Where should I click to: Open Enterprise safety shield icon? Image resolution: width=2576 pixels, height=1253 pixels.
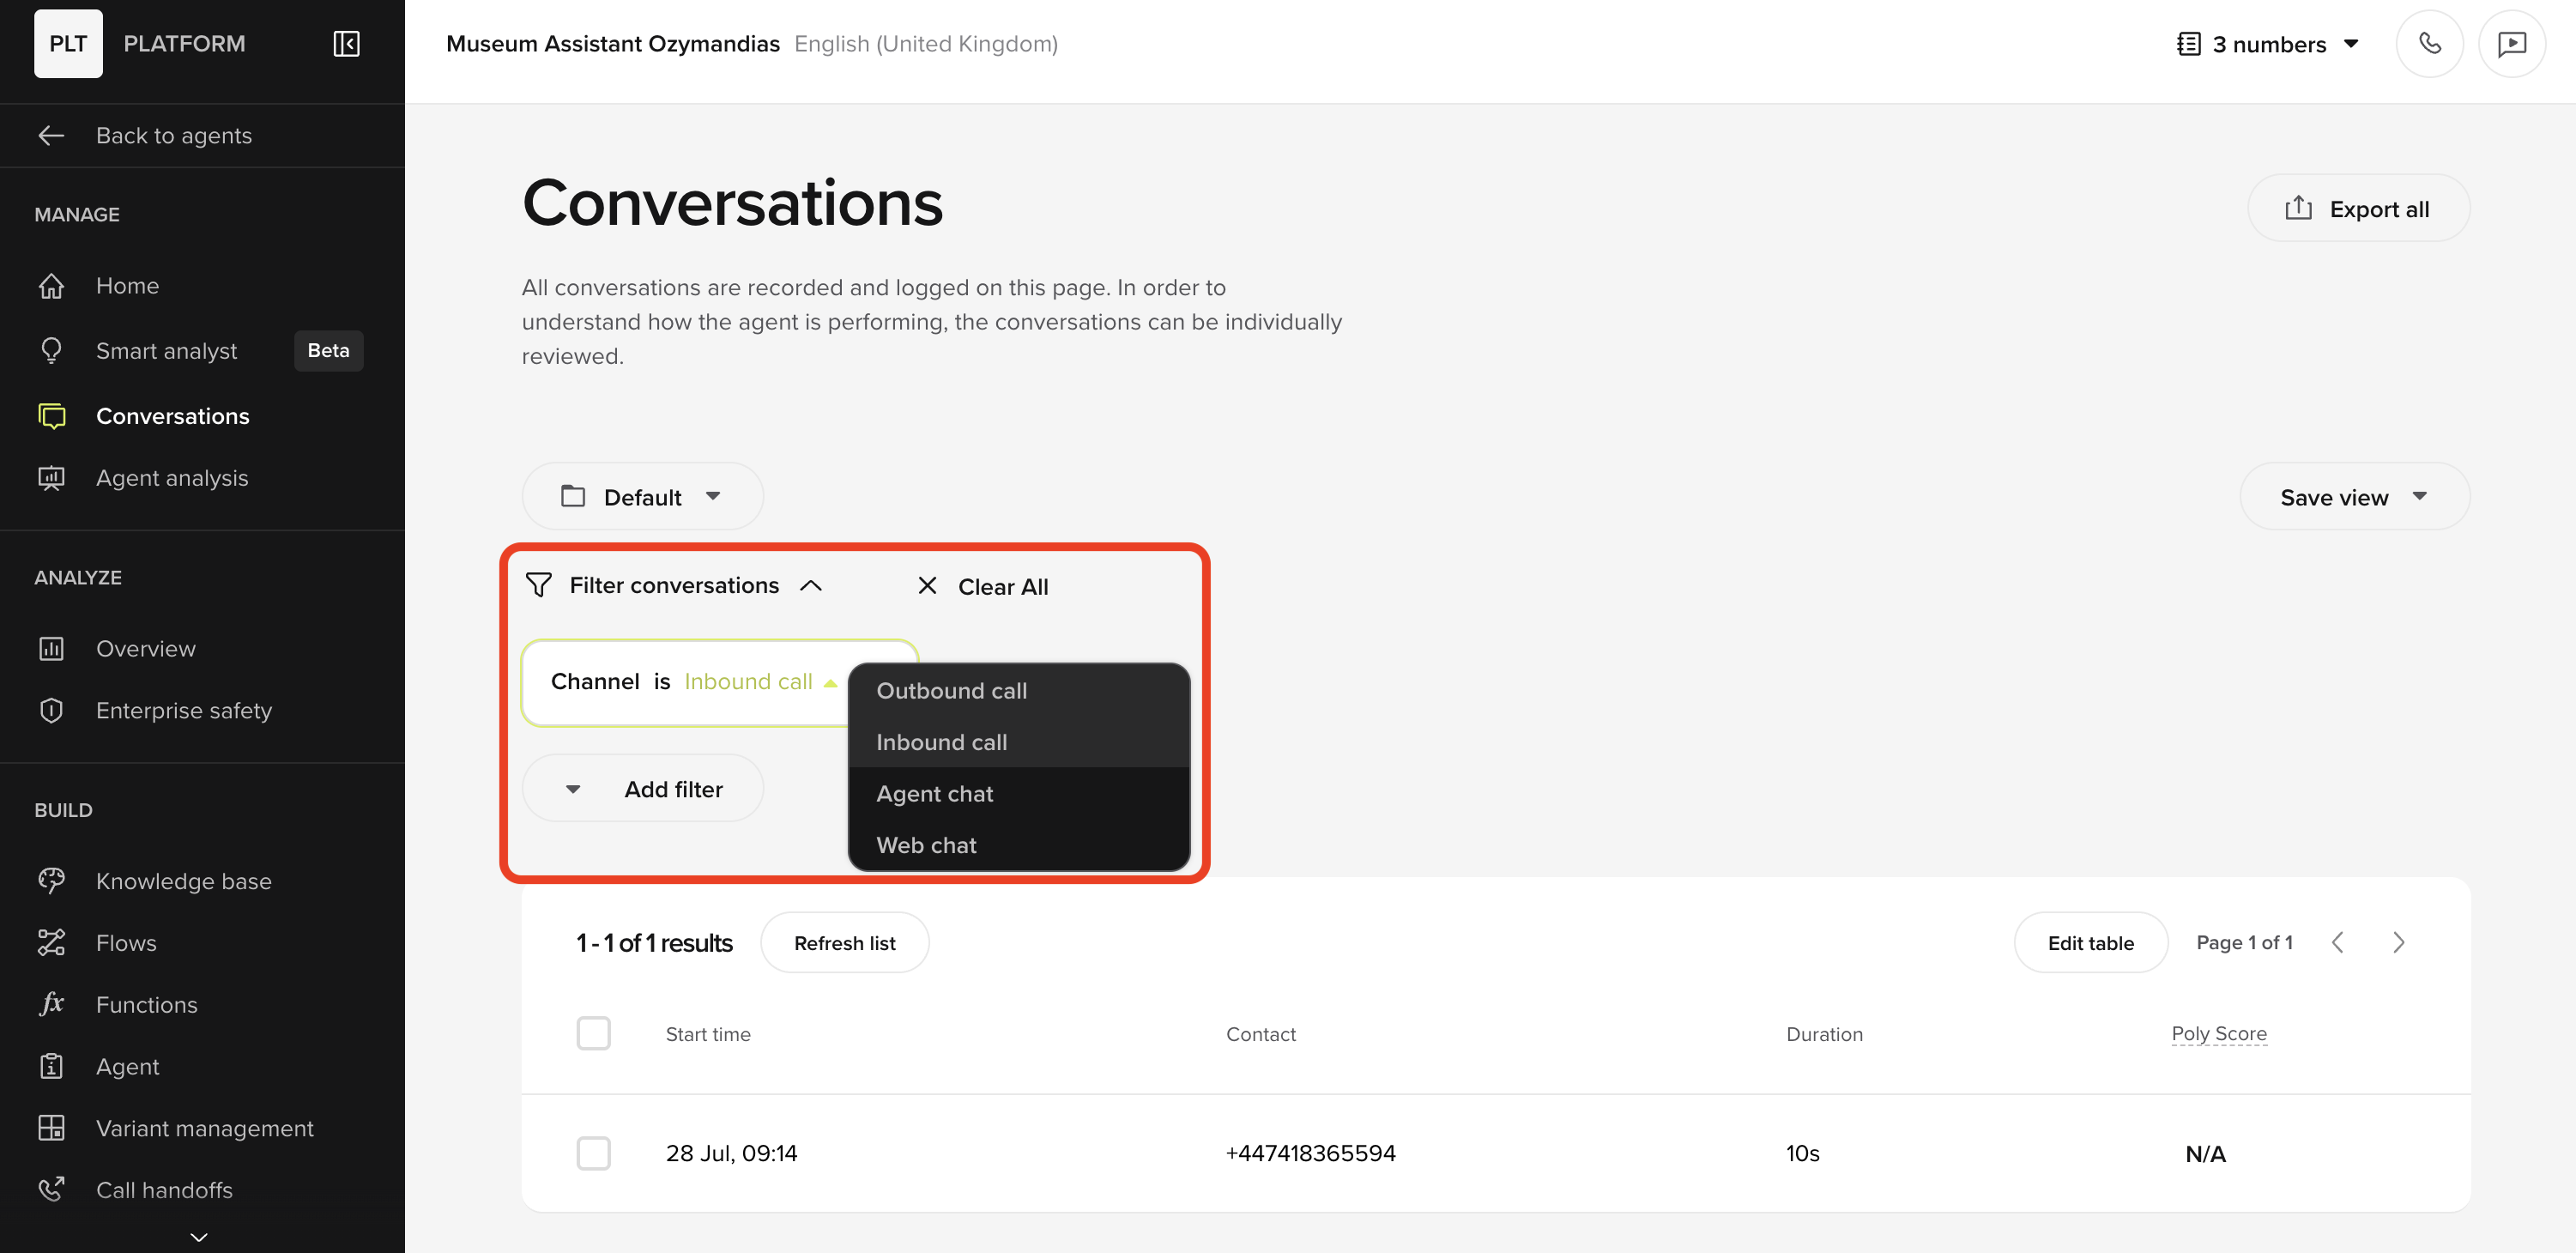coord(51,711)
